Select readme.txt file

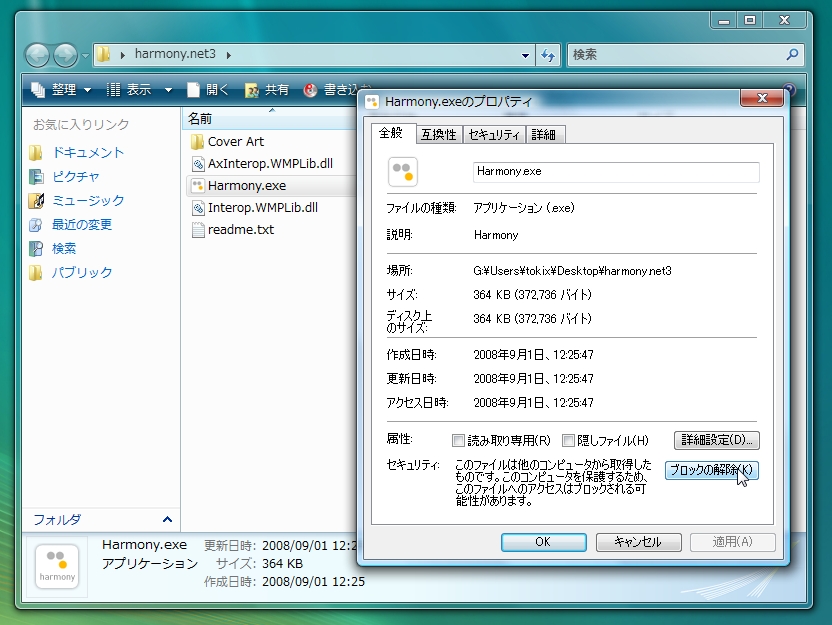tap(241, 230)
